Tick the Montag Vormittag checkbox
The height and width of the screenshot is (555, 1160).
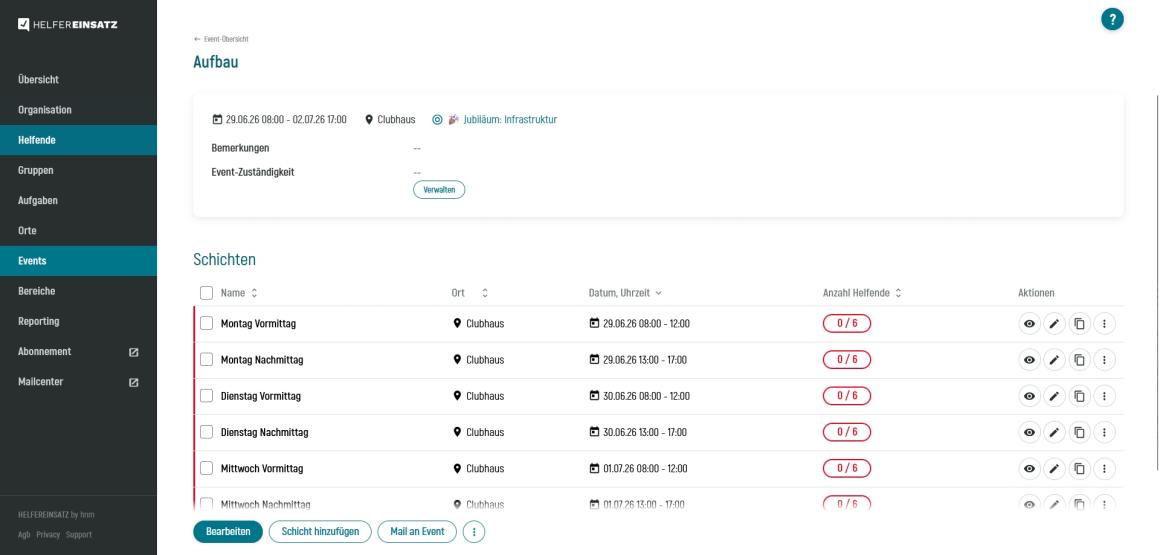[x=207, y=324]
